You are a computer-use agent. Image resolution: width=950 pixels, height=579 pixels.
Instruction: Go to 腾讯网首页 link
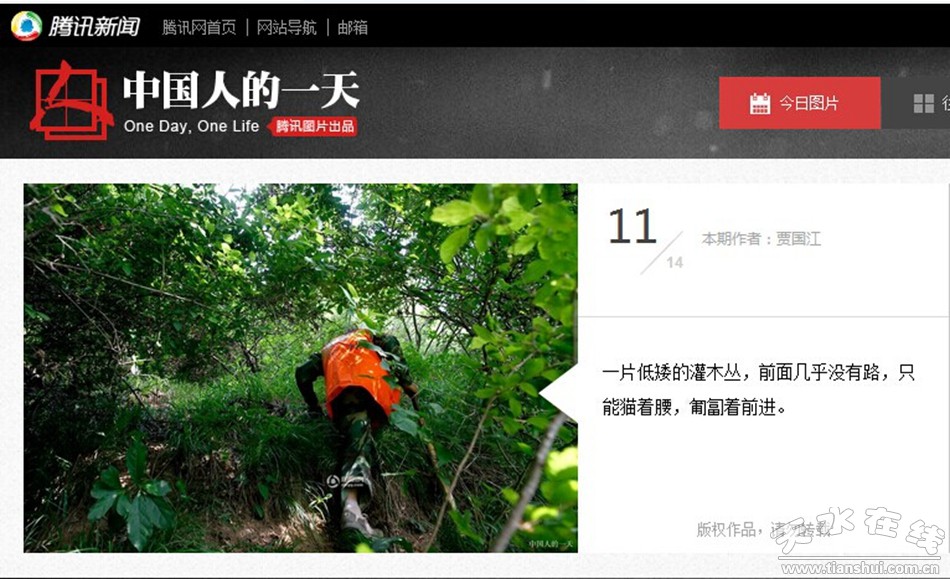pyautogui.click(x=199, y=27)
